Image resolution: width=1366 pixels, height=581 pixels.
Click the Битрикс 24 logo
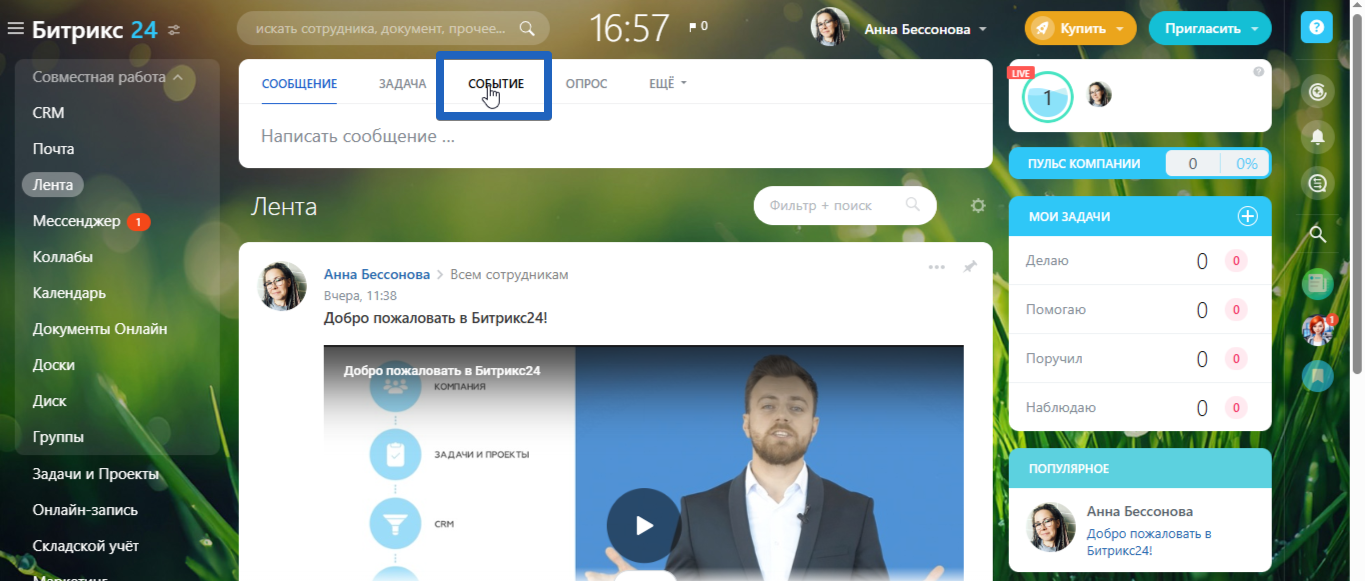94,29
